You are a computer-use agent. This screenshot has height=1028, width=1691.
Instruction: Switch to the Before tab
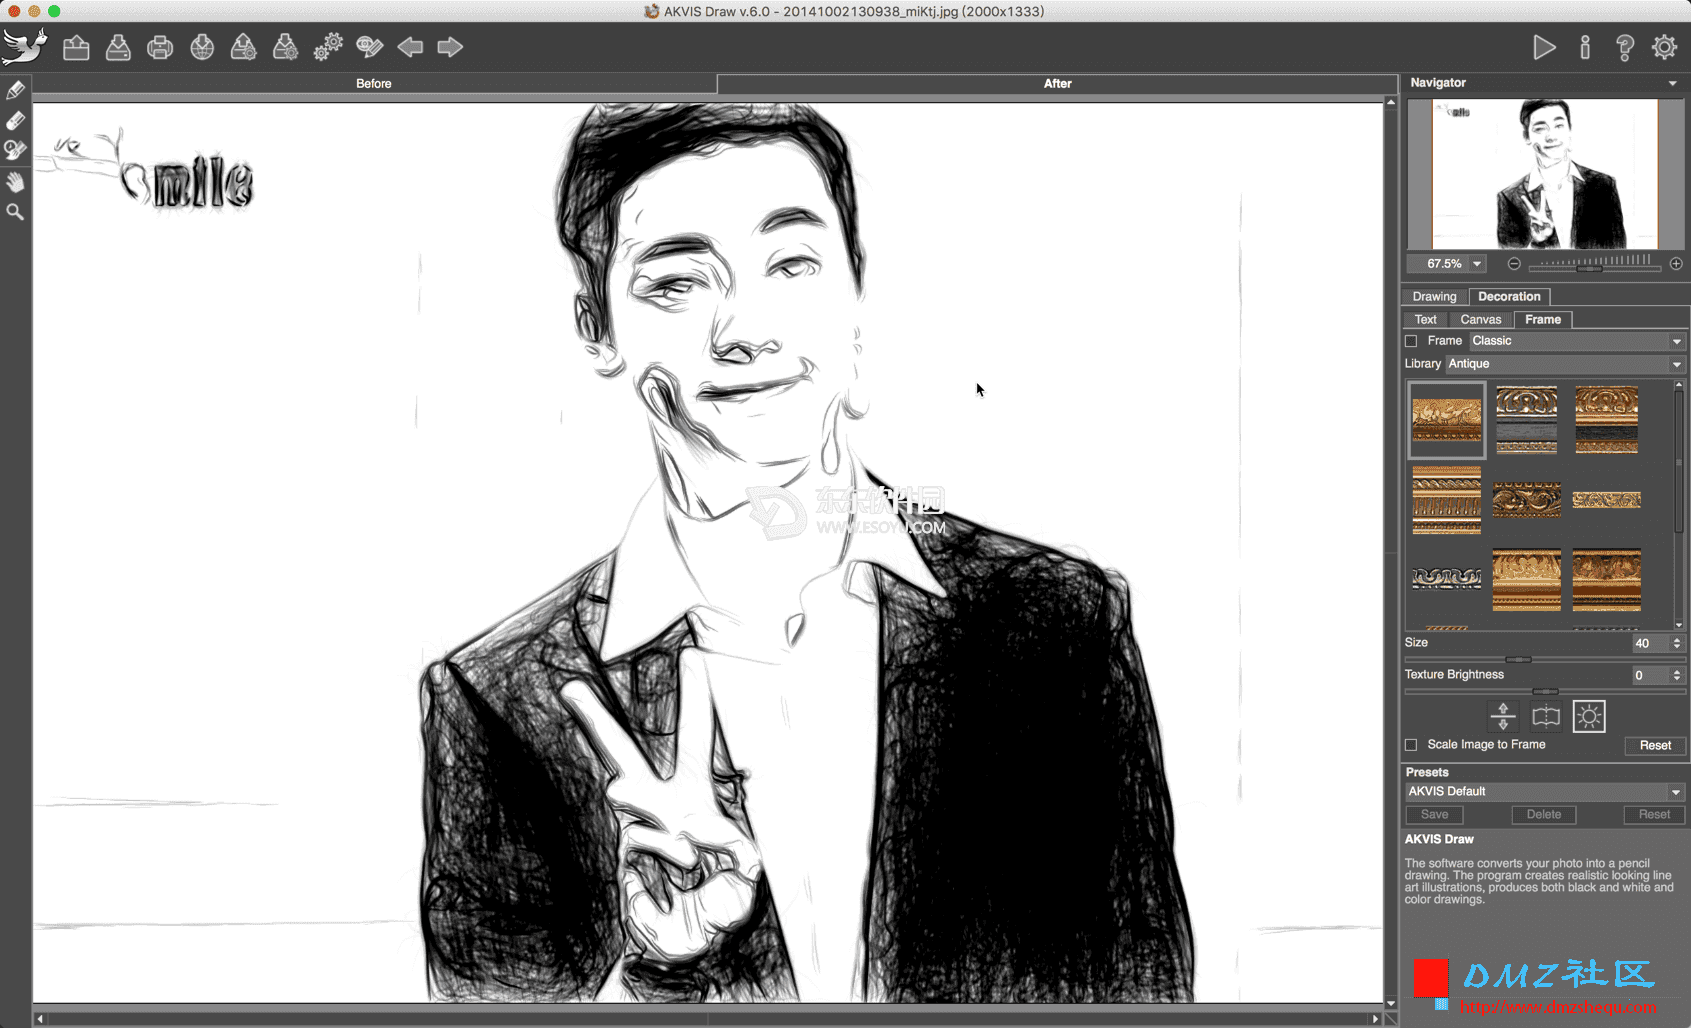point(374,84)
